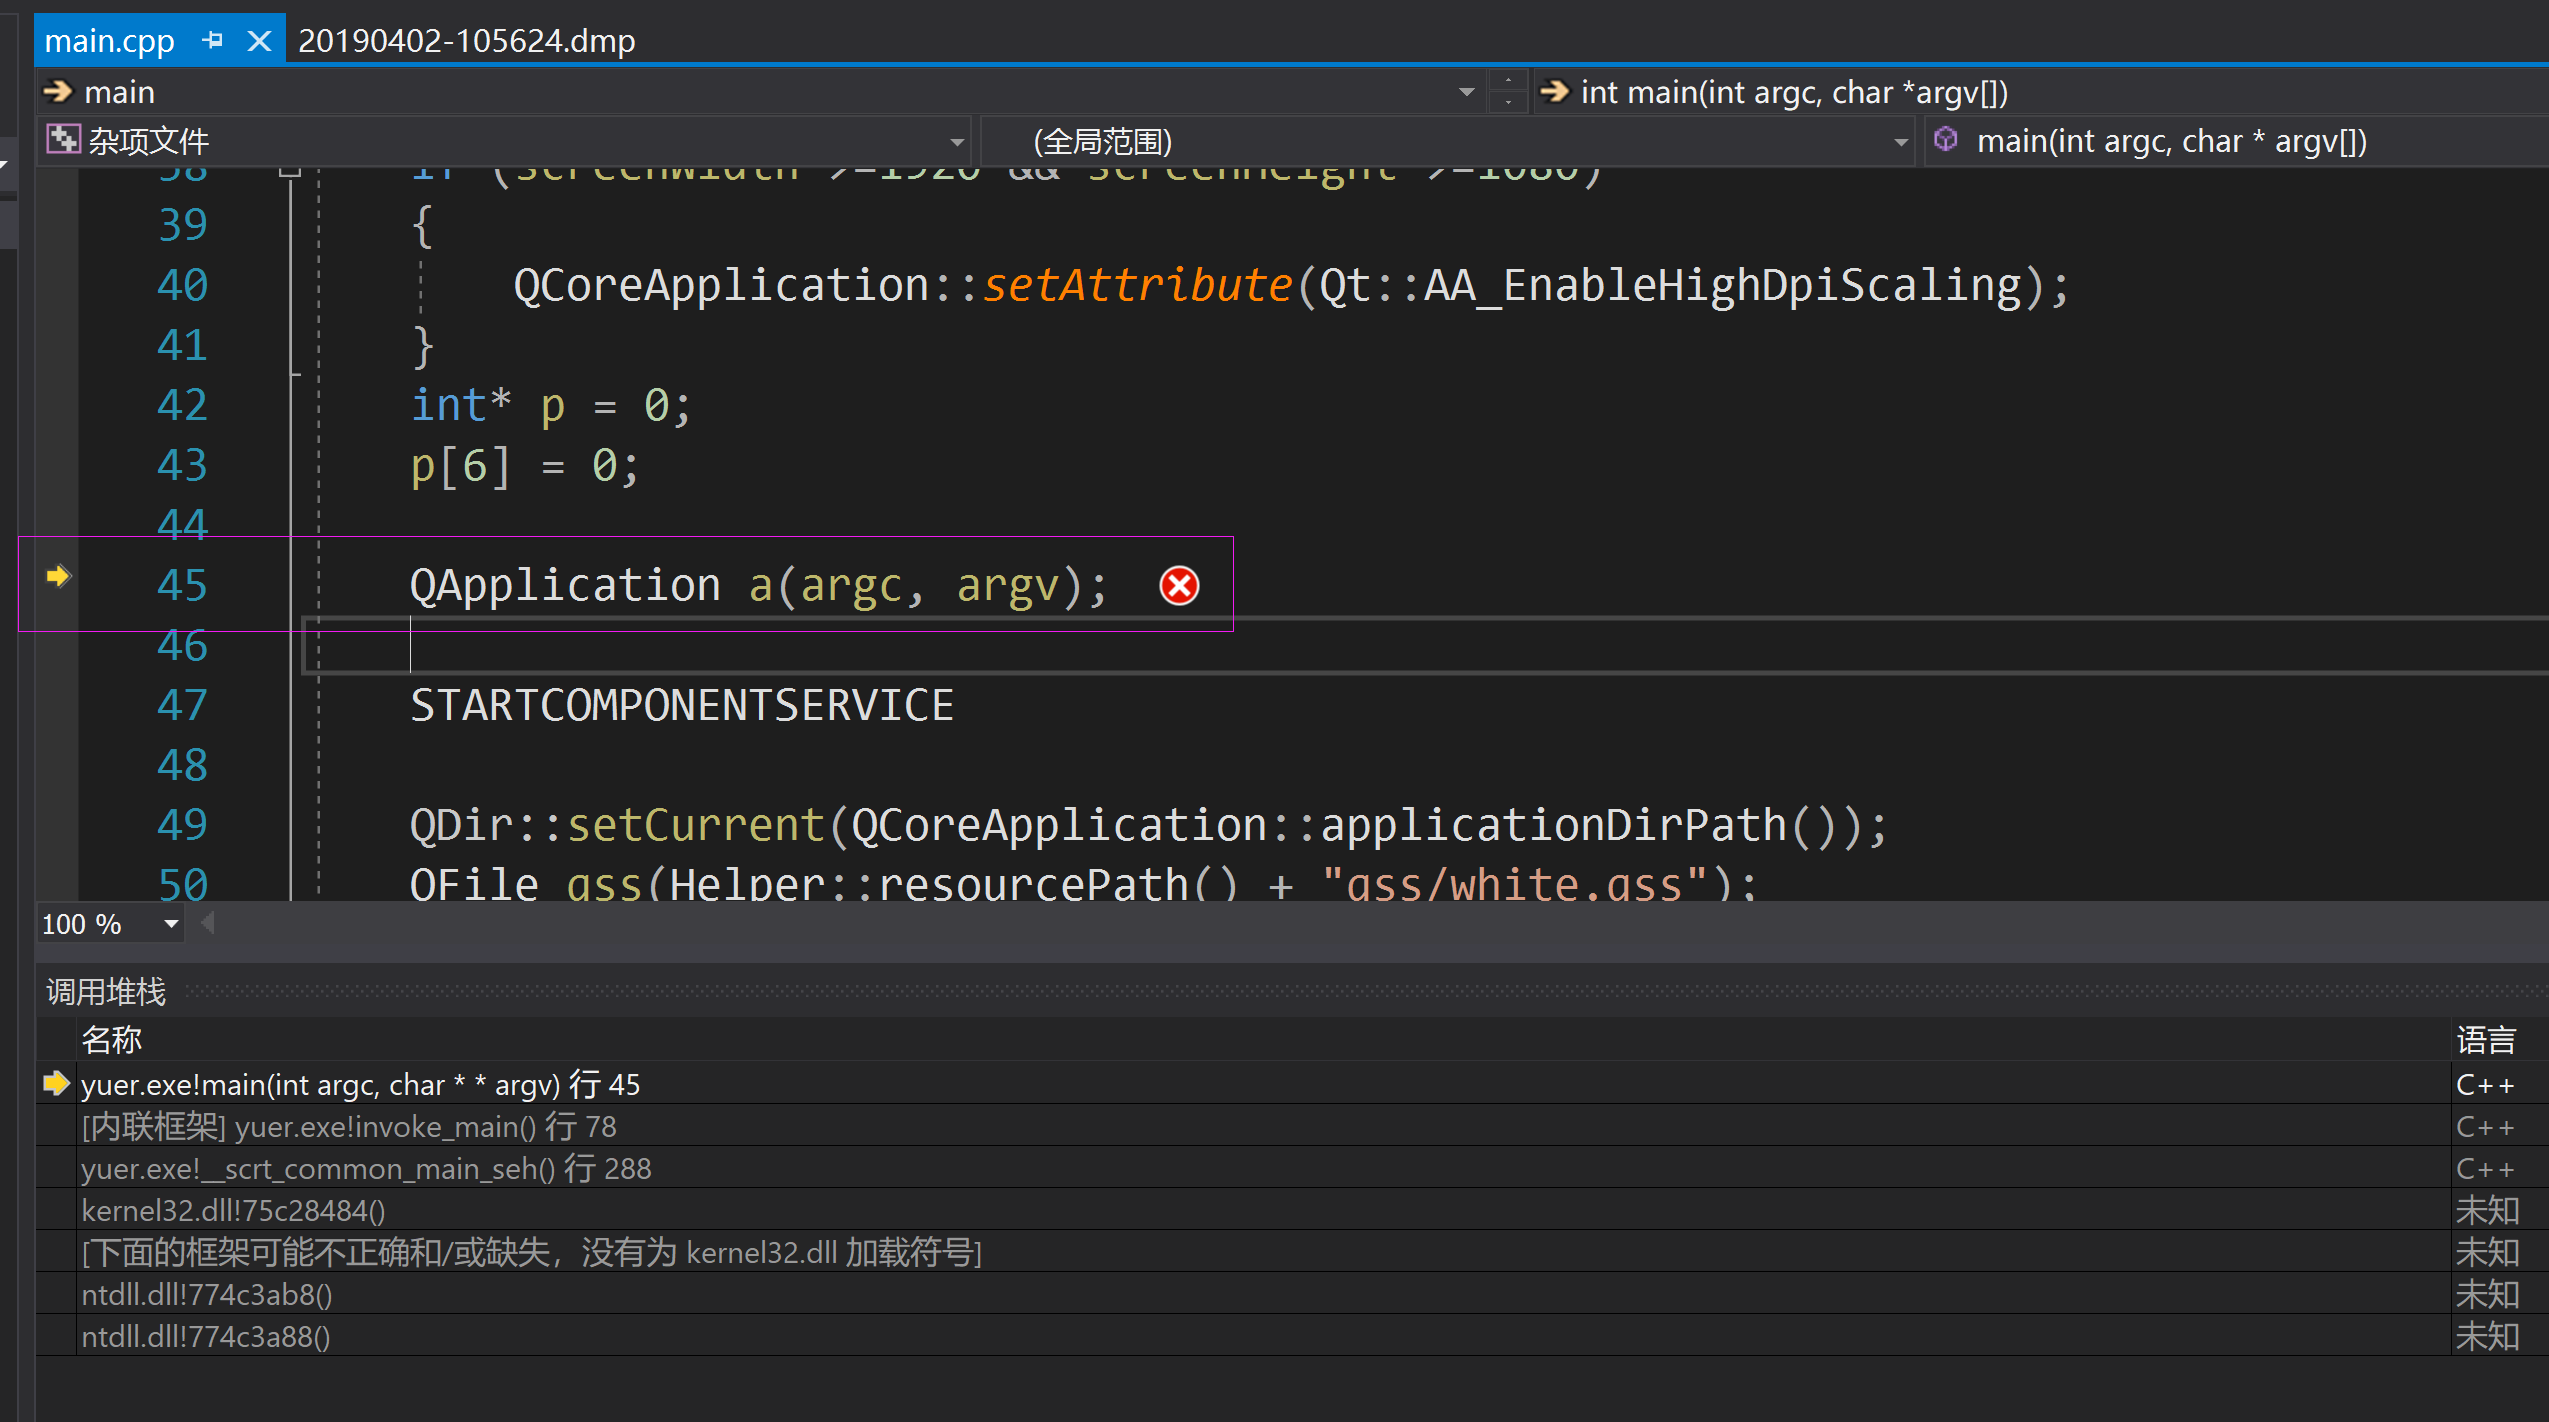Screen dimensions: 2549x1422
Task: Click the 杂项文件 project icon
Action: click(x=62, y=140)
